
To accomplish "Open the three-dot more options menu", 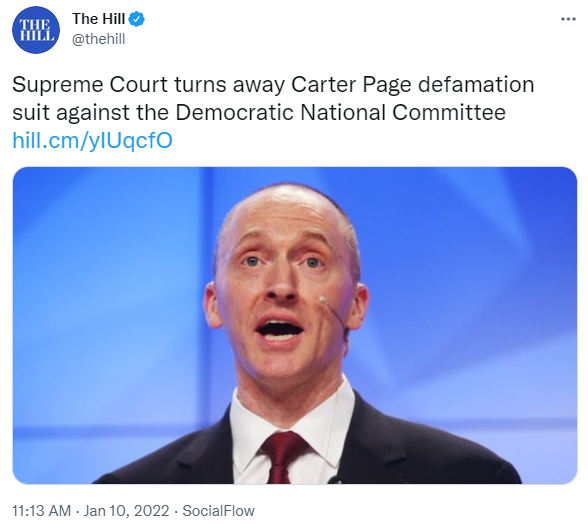I will [x=568, y=19].
